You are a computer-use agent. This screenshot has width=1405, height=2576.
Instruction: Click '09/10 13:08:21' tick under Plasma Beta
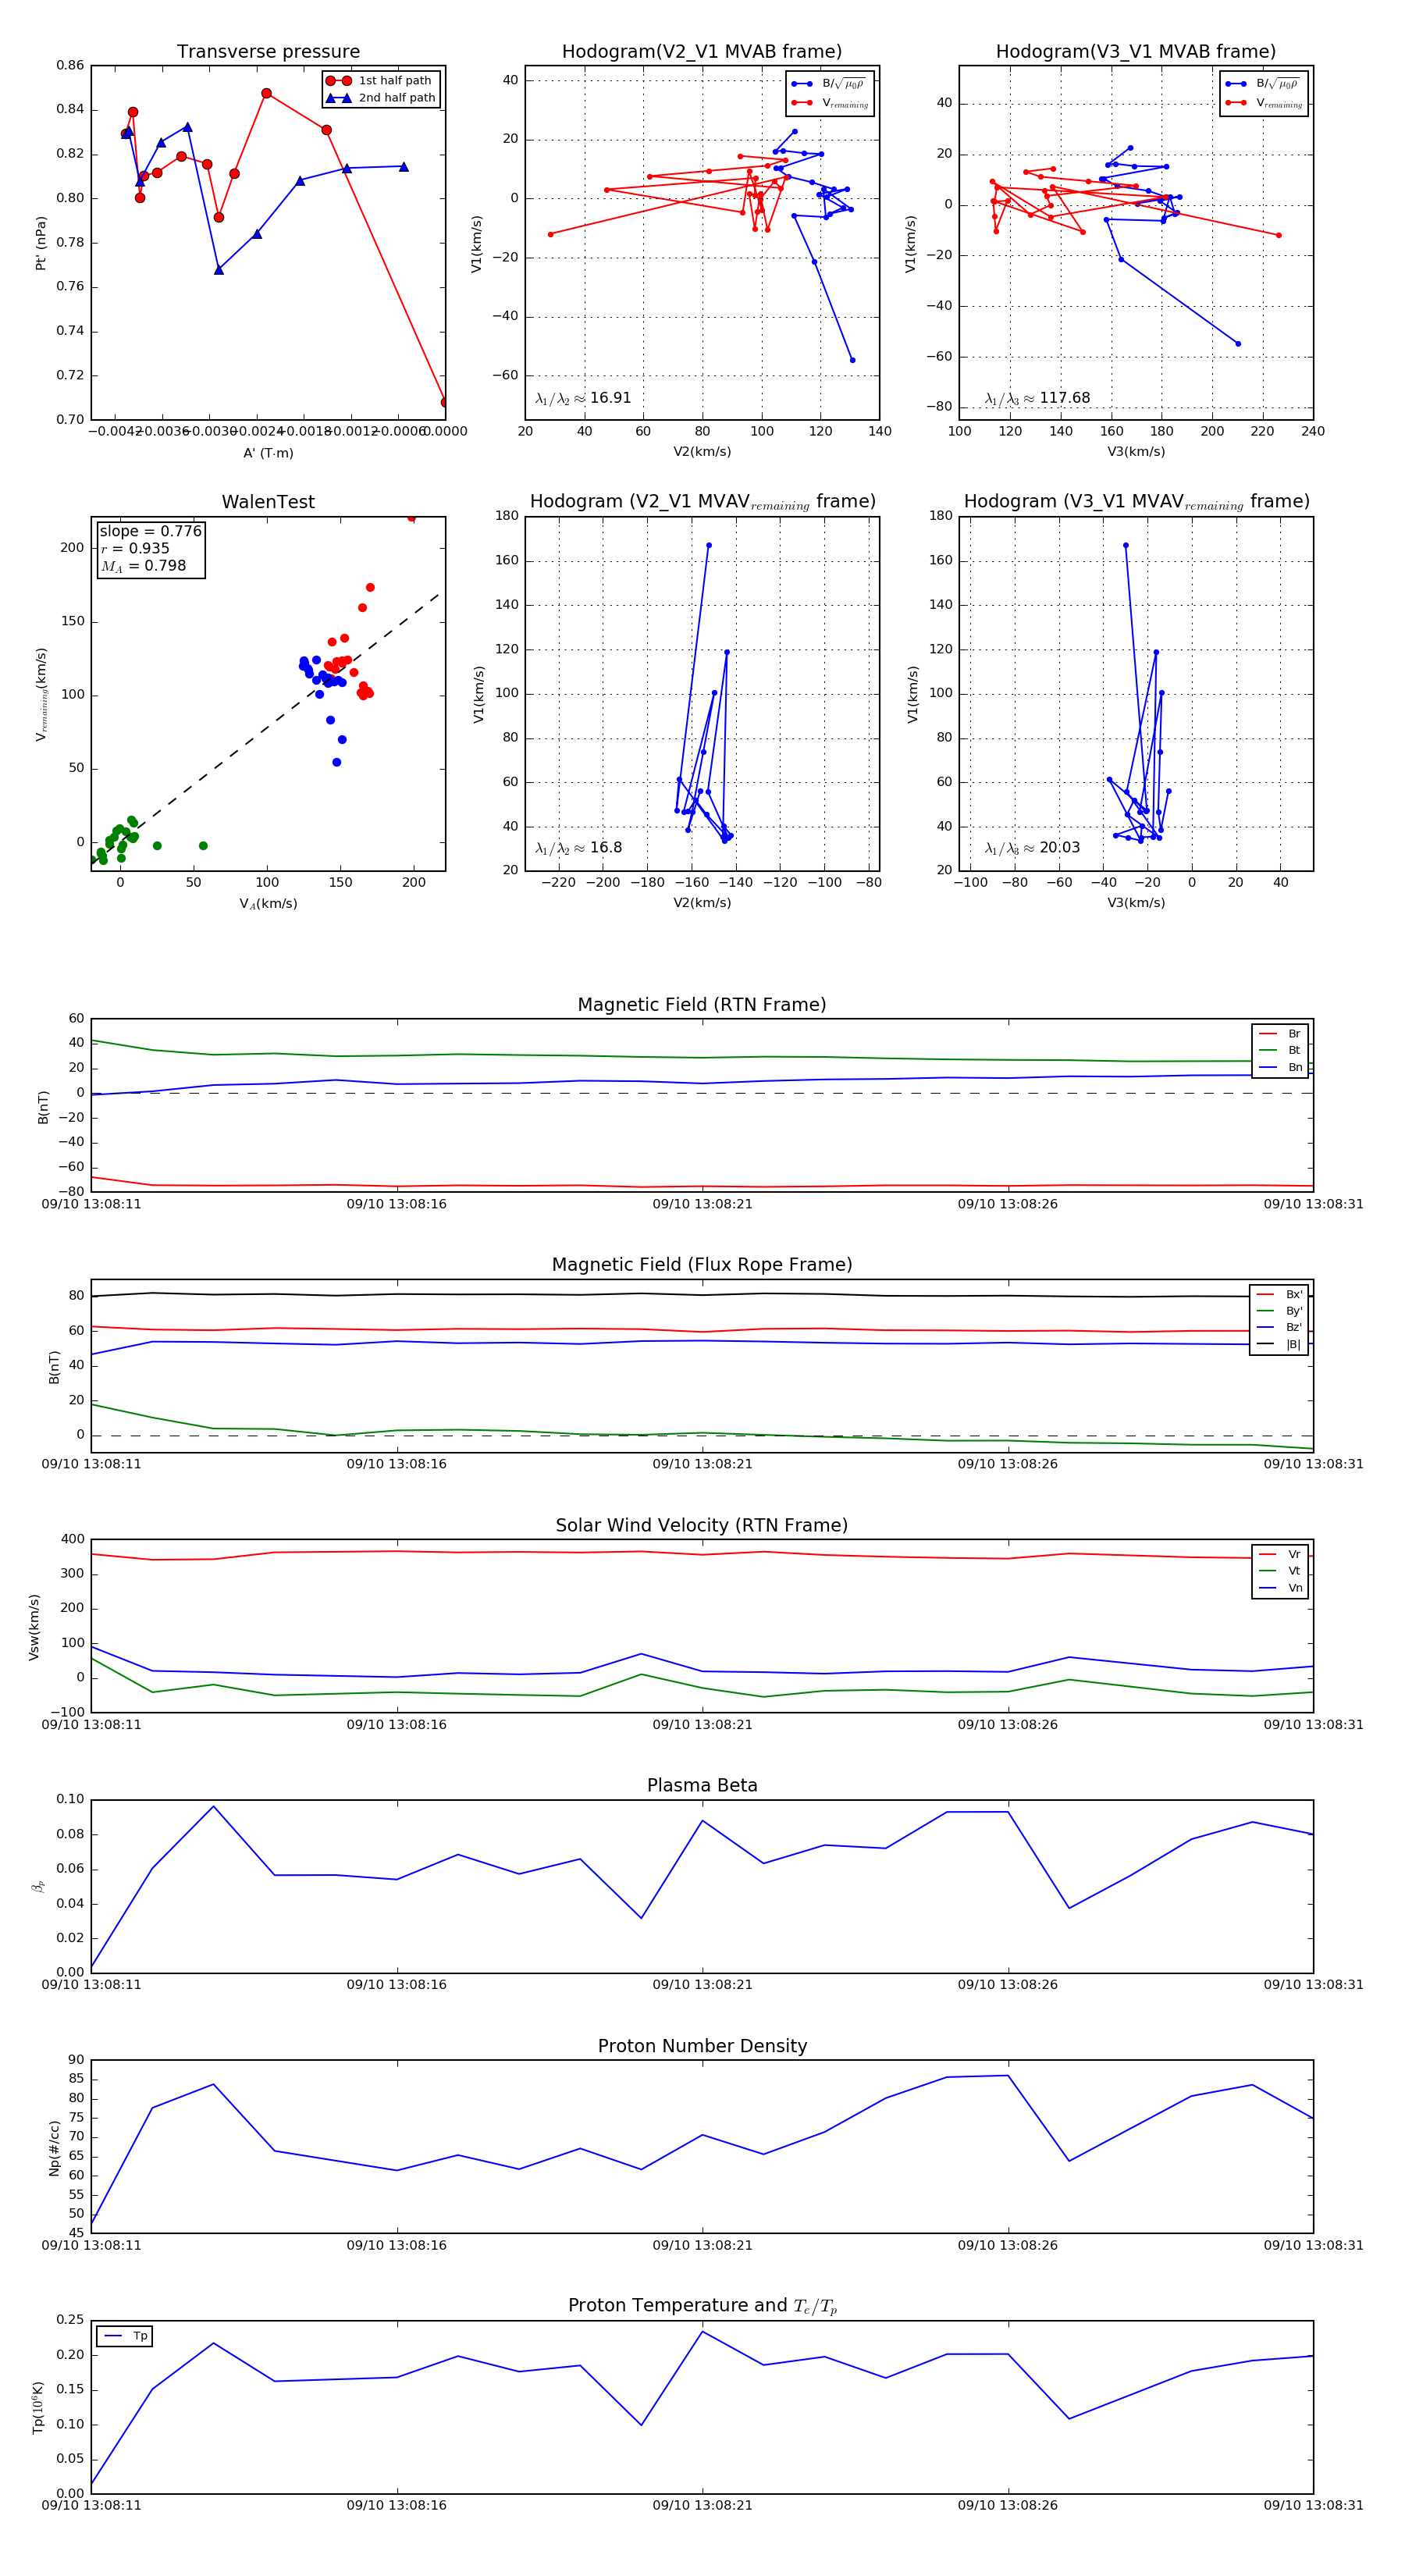point(702,1984)
